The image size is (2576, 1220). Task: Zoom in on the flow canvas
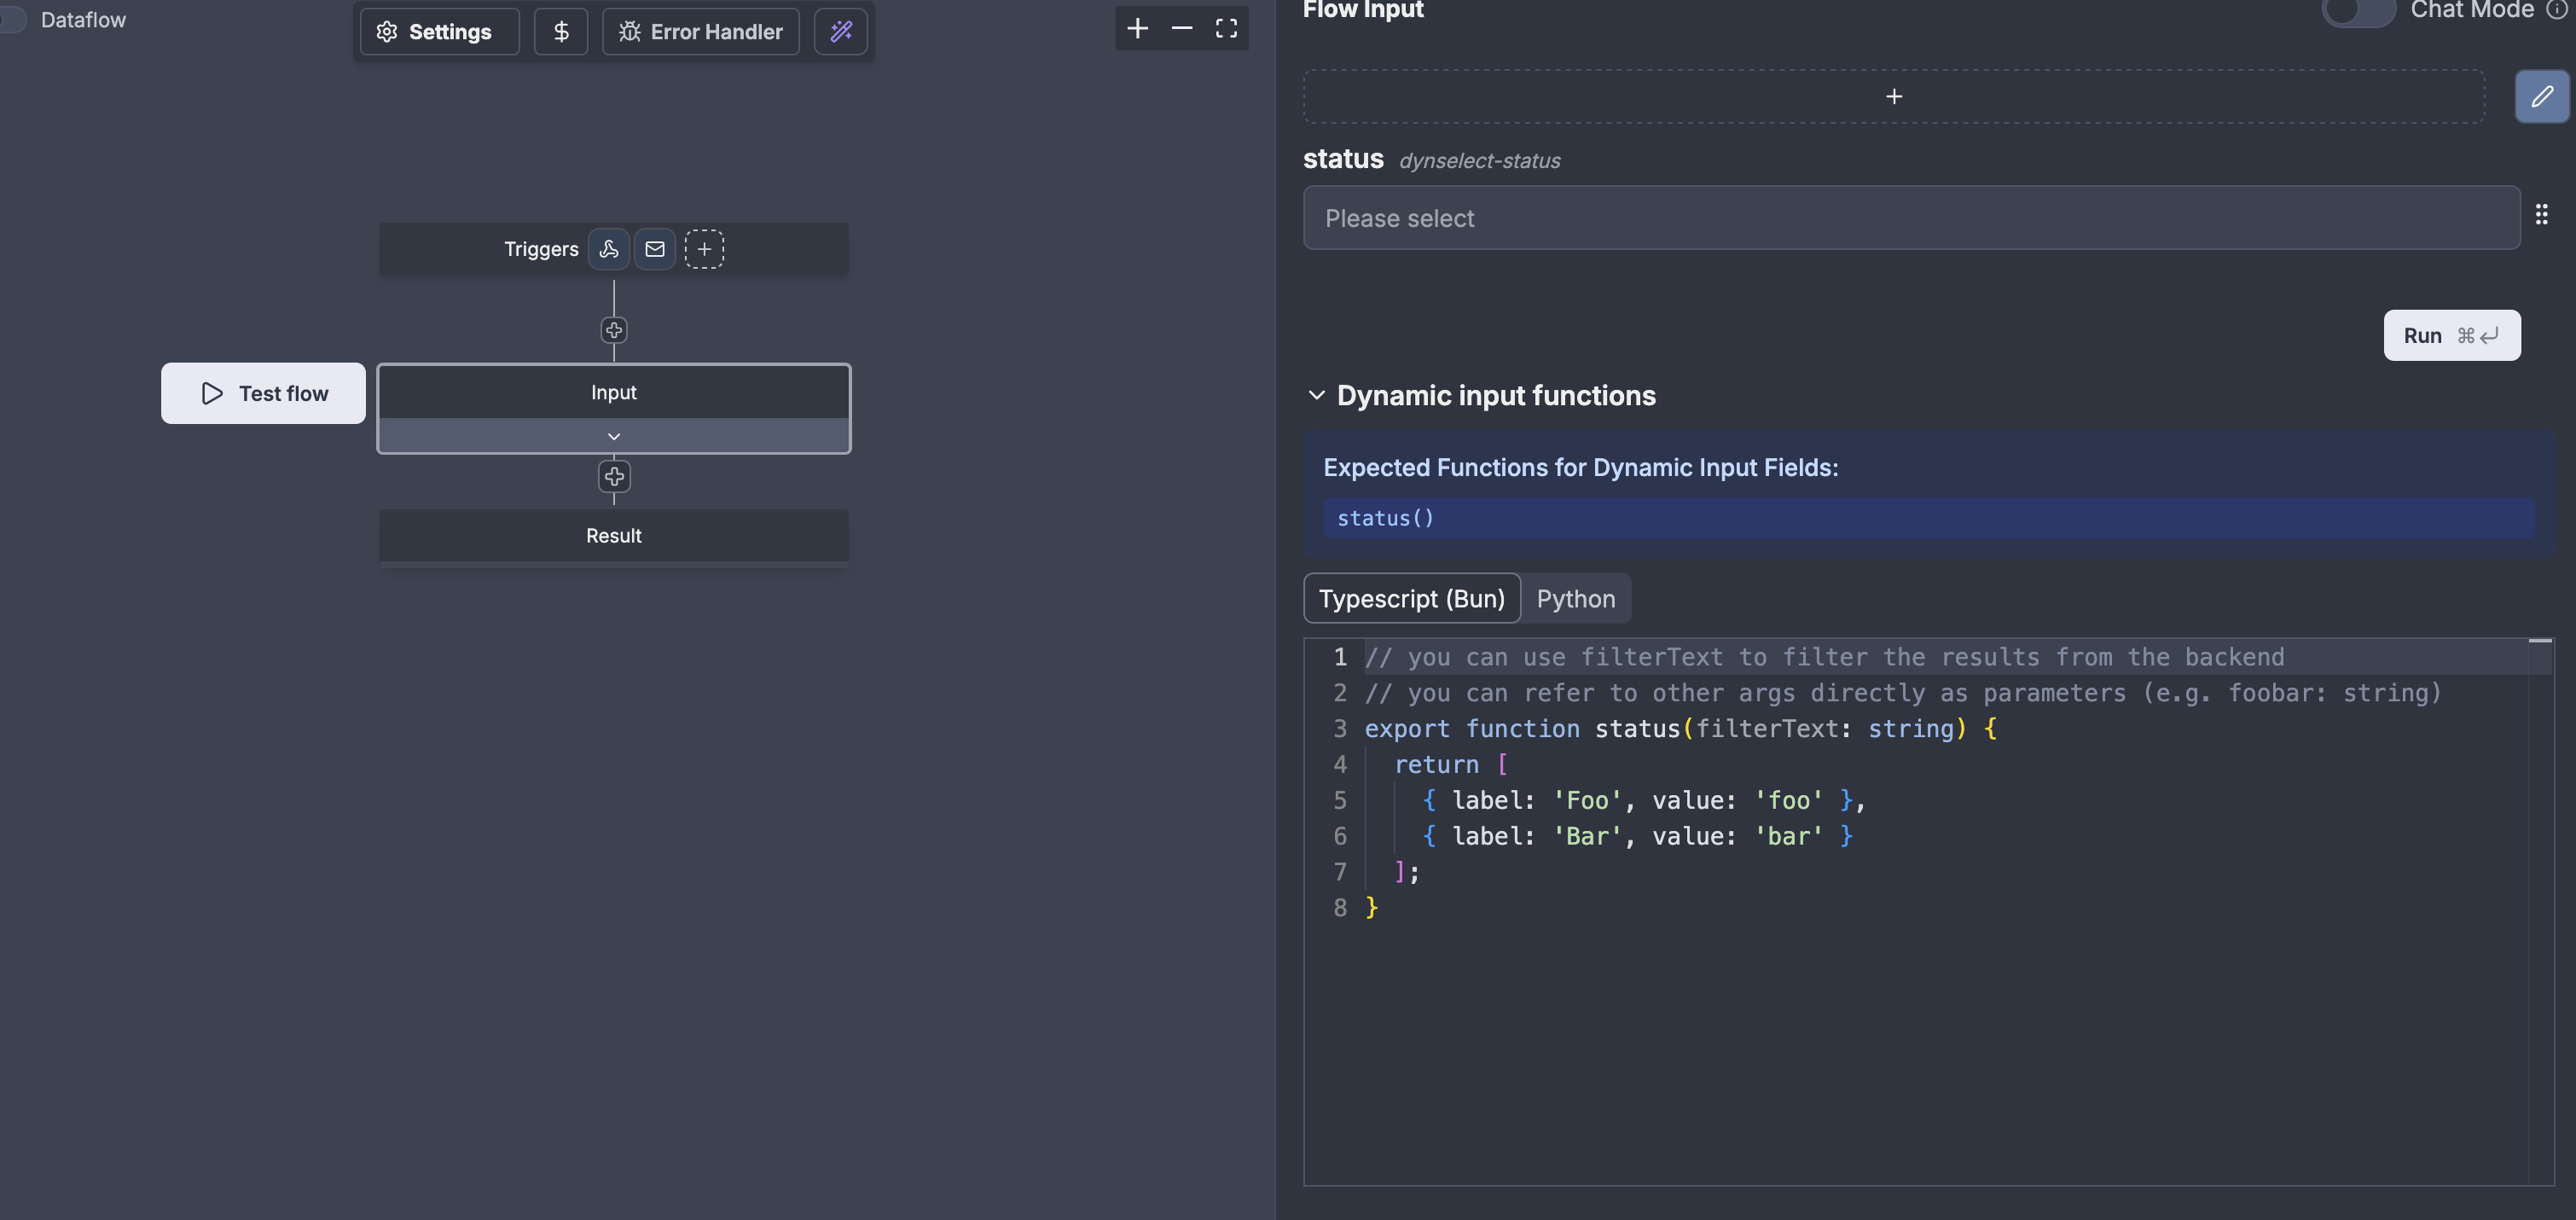click(1137, 28)
